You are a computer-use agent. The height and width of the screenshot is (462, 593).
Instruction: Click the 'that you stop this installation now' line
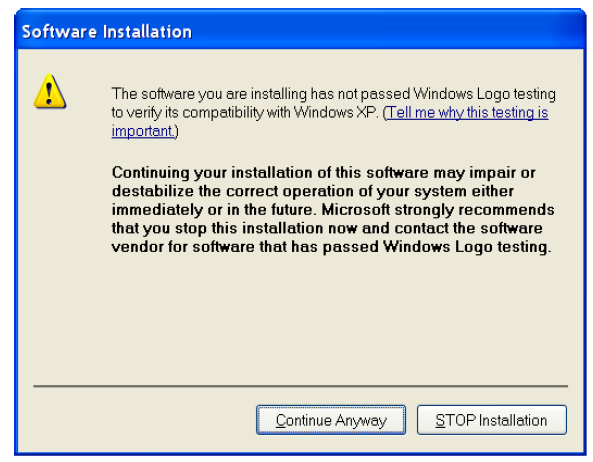click(x=327, y=228)
